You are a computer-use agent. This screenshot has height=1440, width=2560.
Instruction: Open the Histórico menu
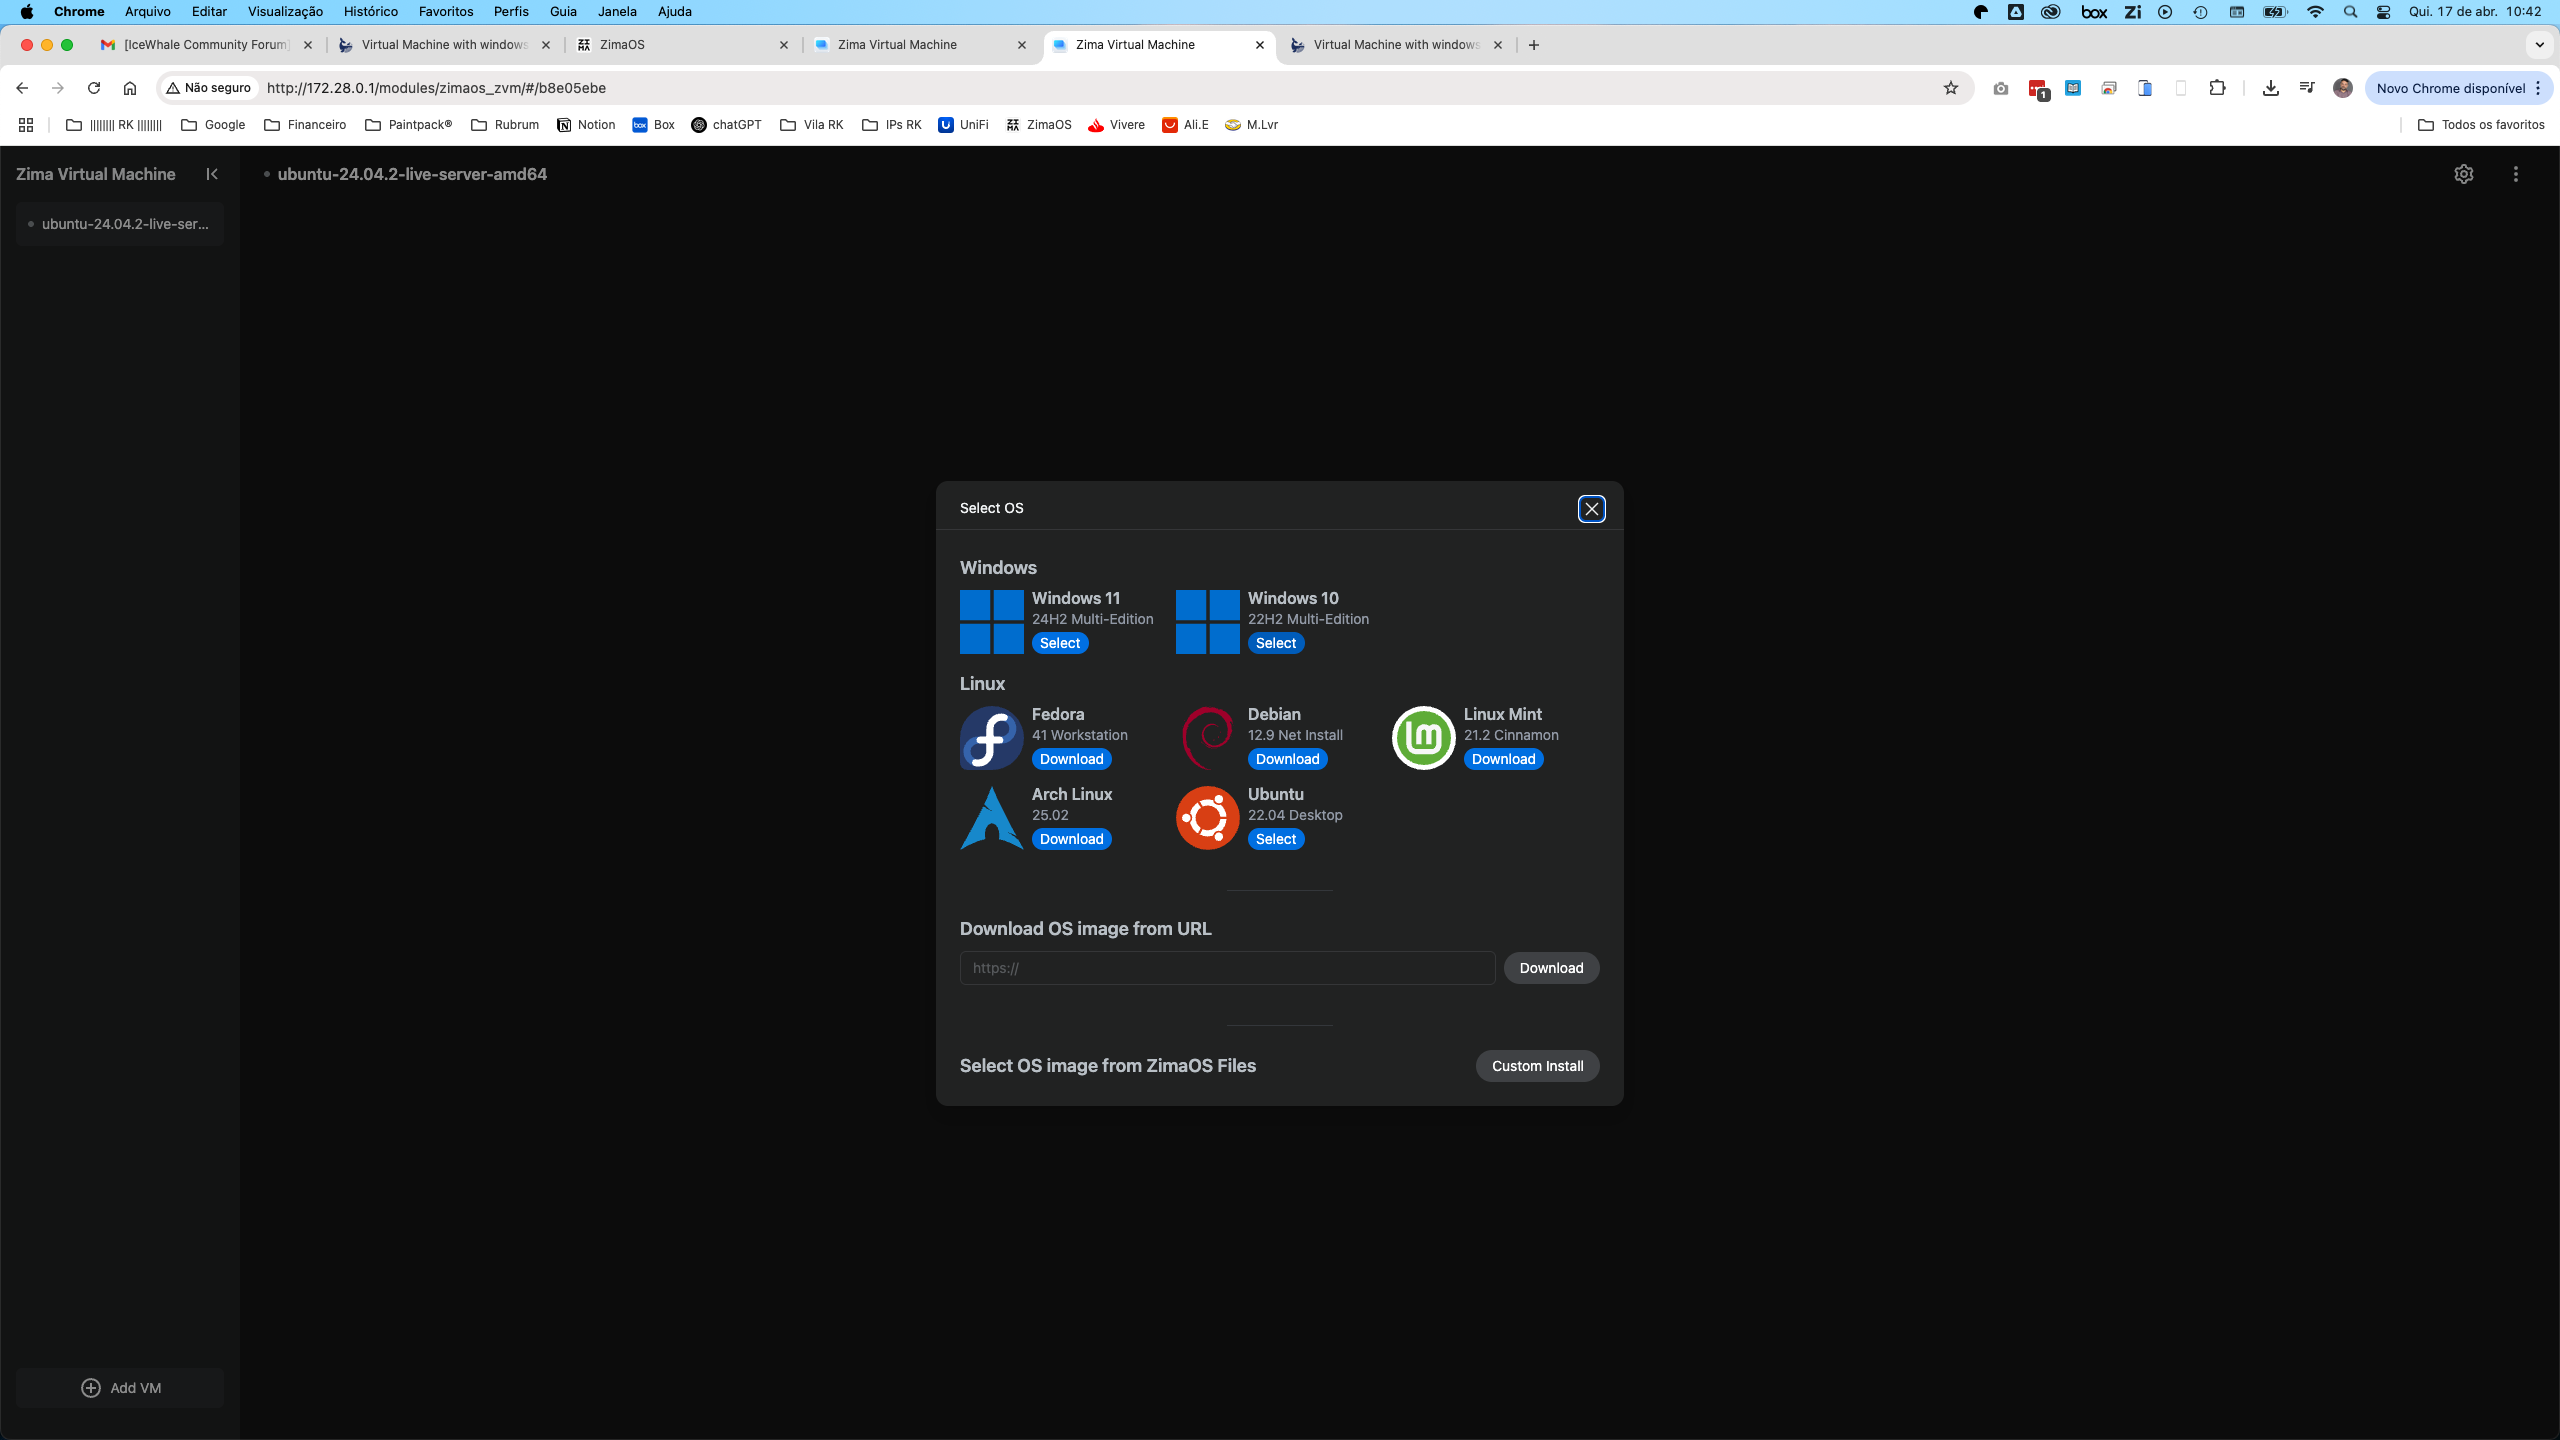click(370, 12)
